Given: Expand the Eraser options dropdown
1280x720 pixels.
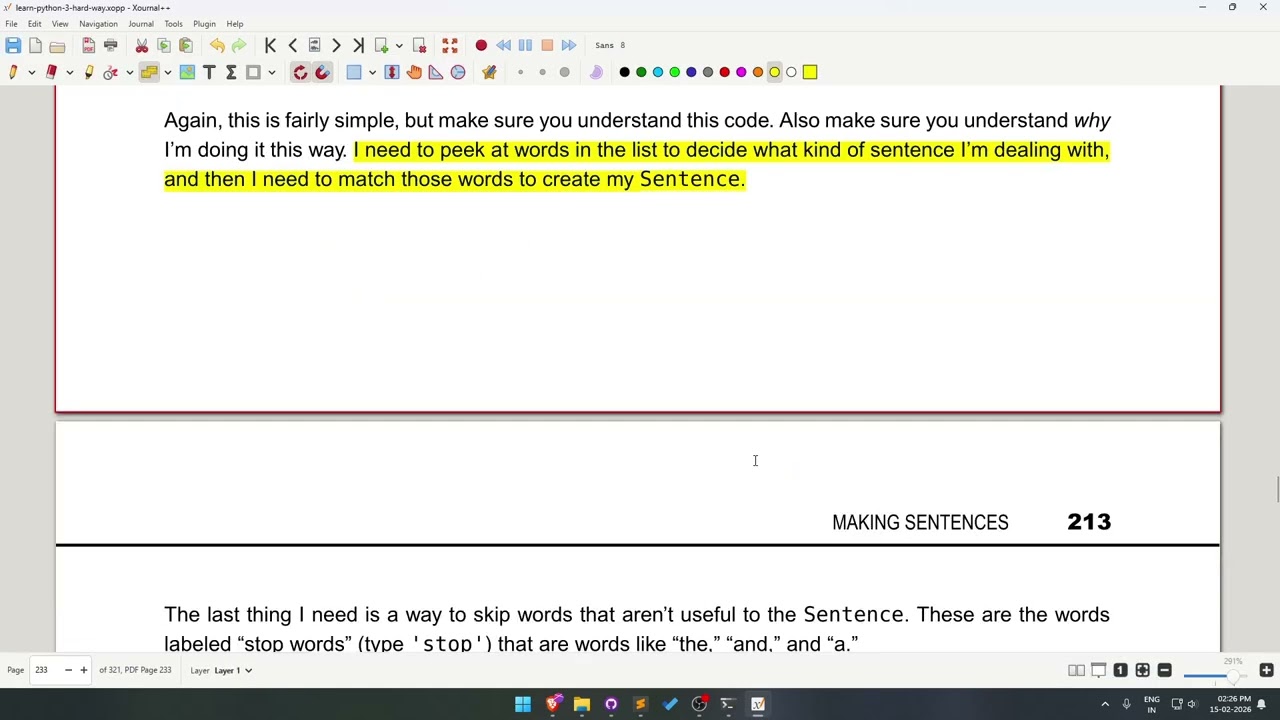Looking at the screenshot, I should (x=69, y=72).
